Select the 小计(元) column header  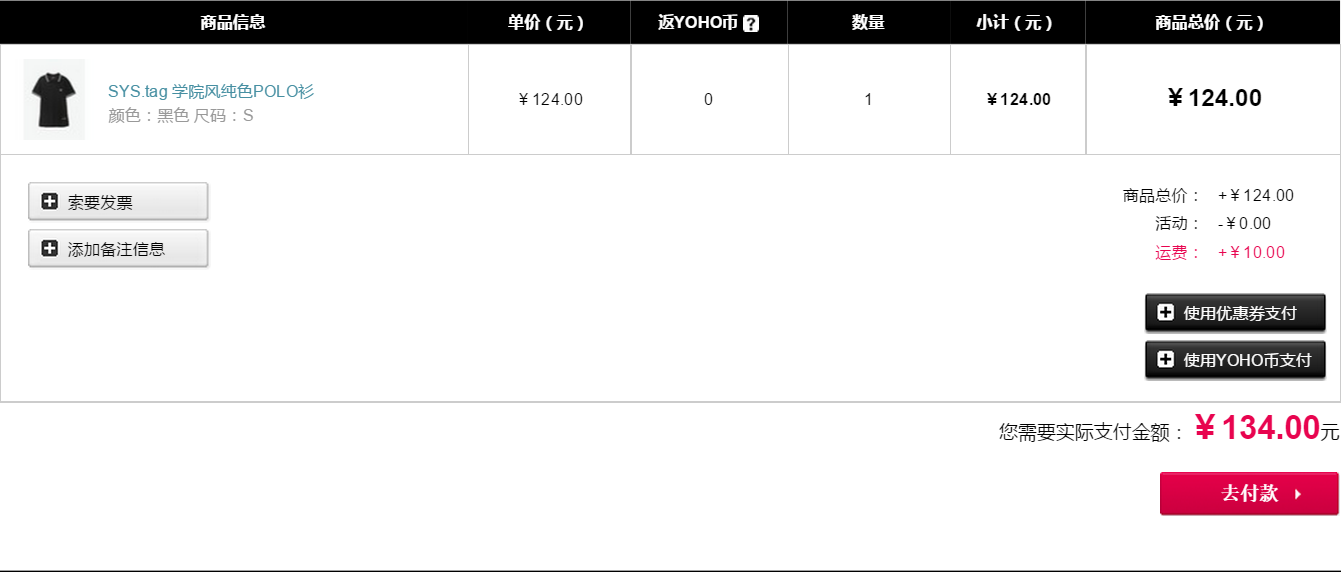click(x=1018, y=22)
